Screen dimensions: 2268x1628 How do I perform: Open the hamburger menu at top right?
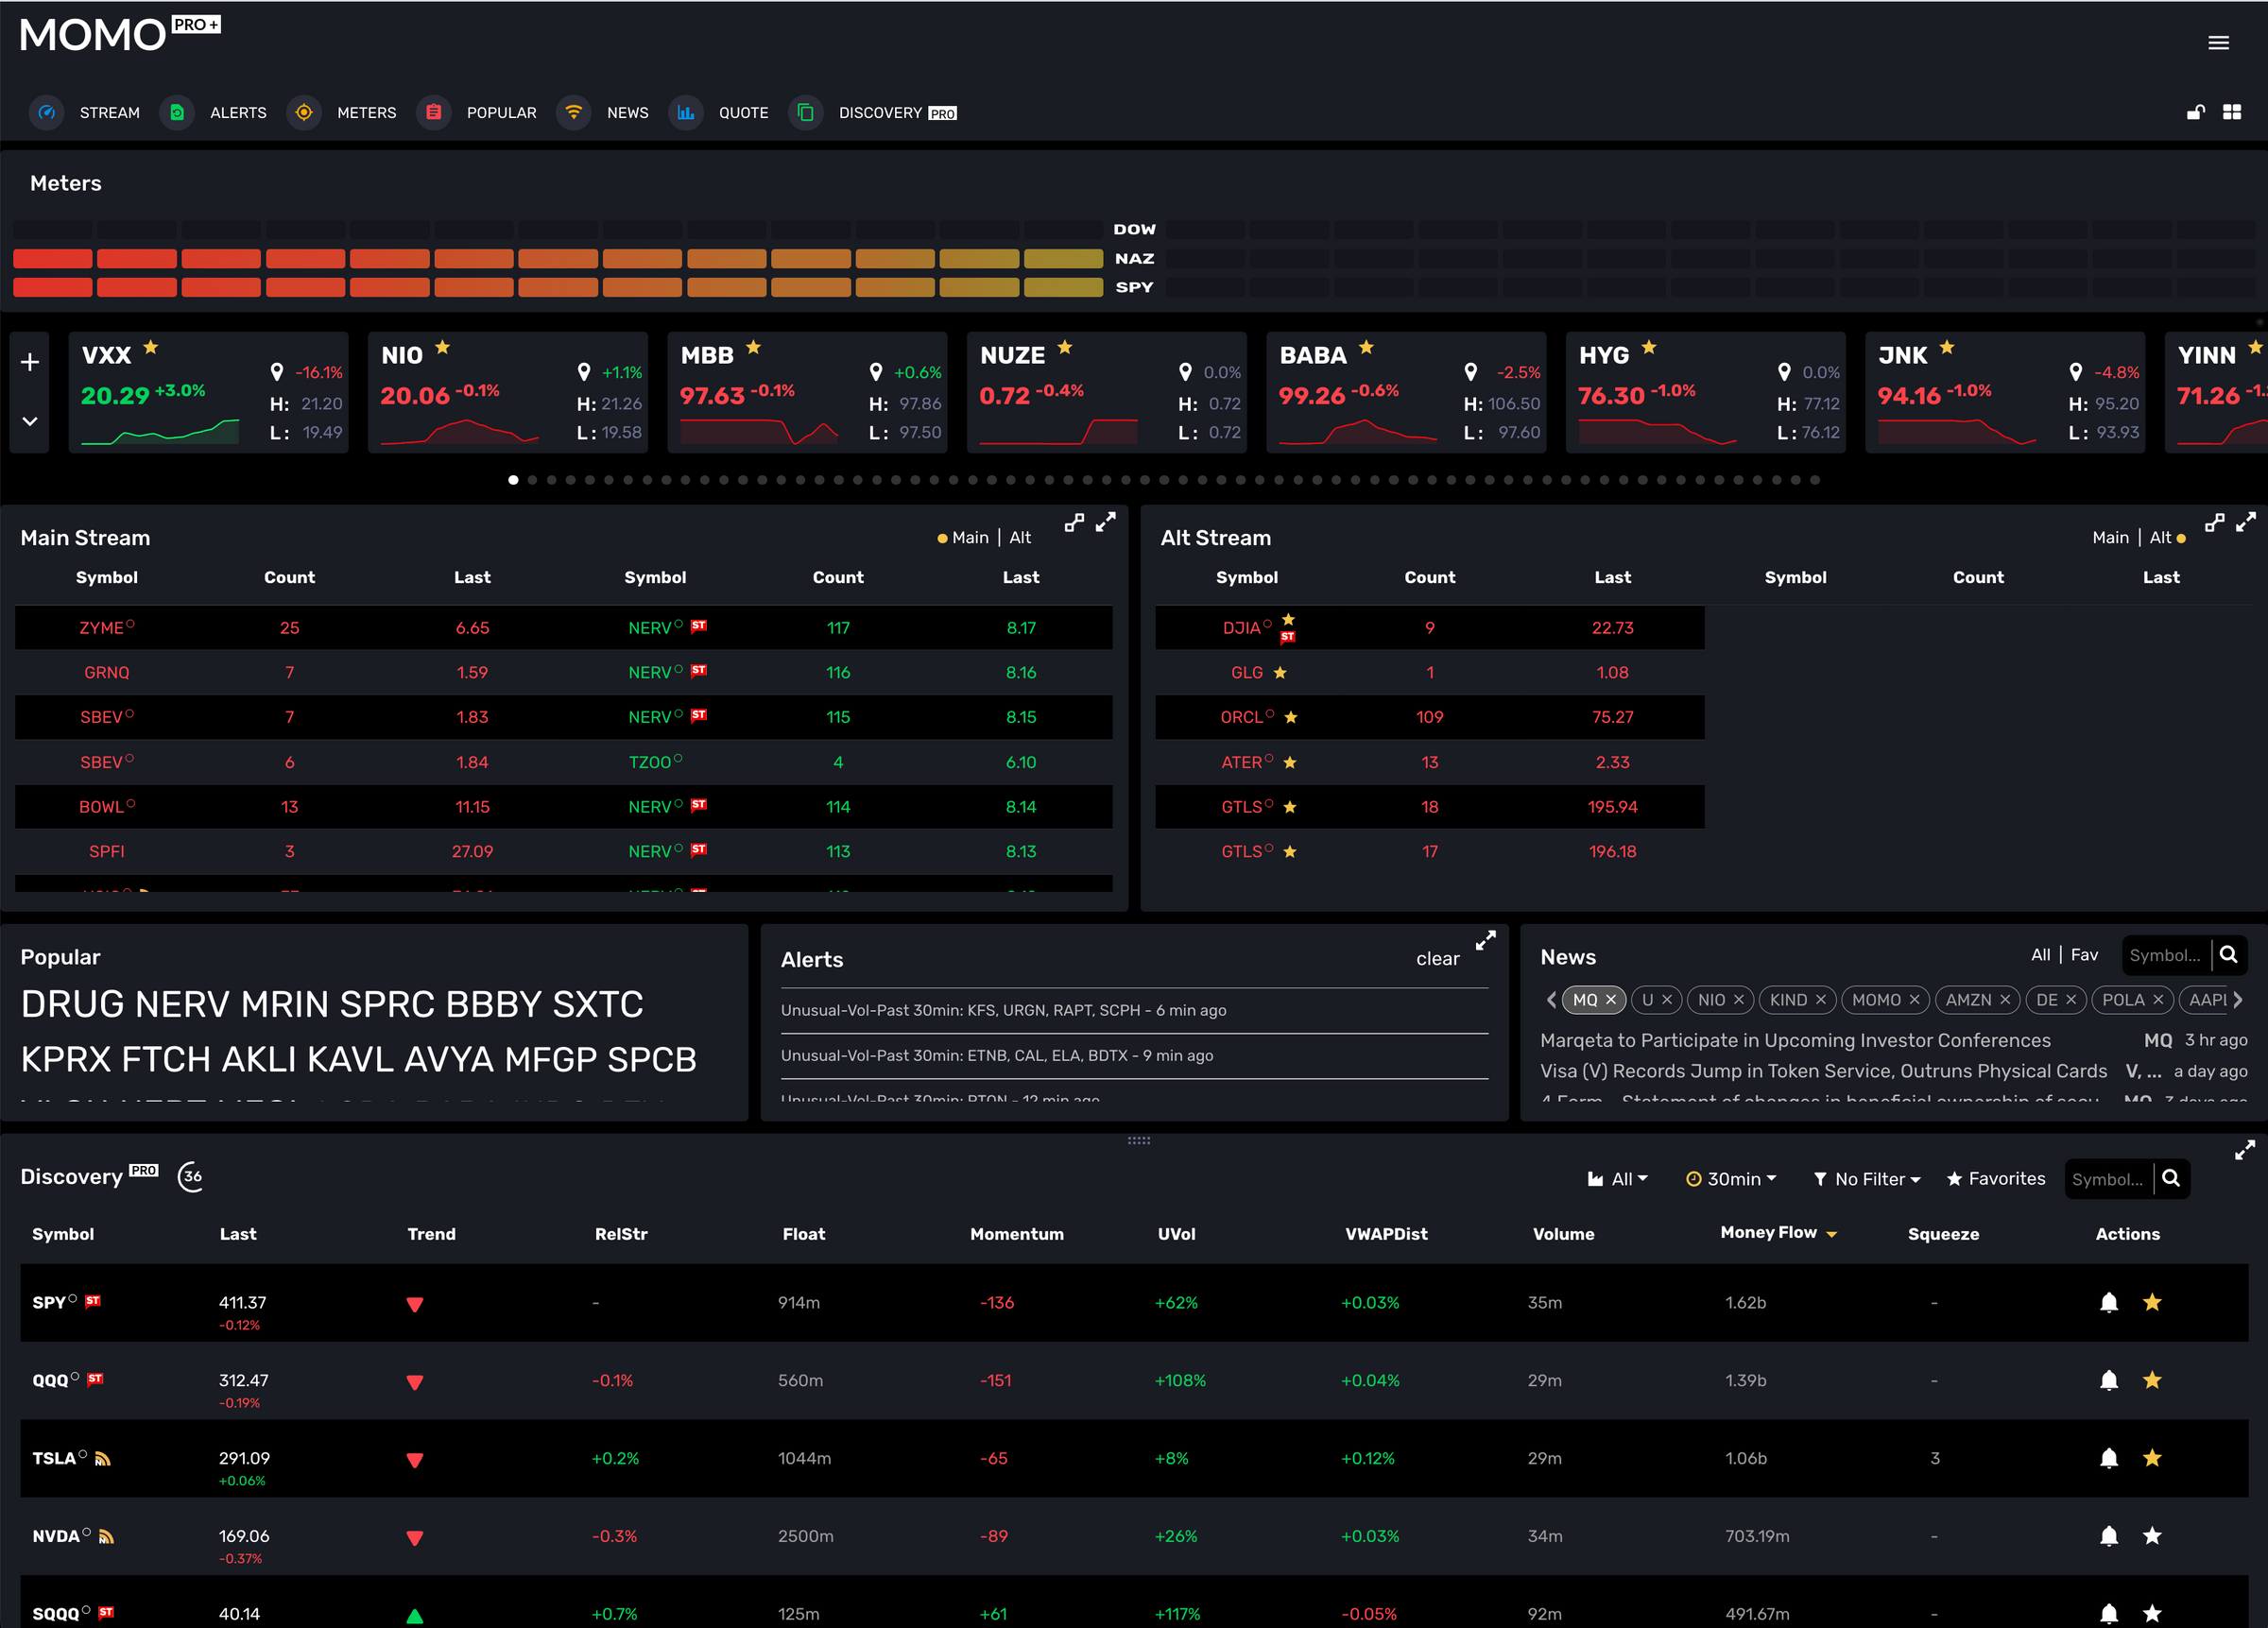2218,42
